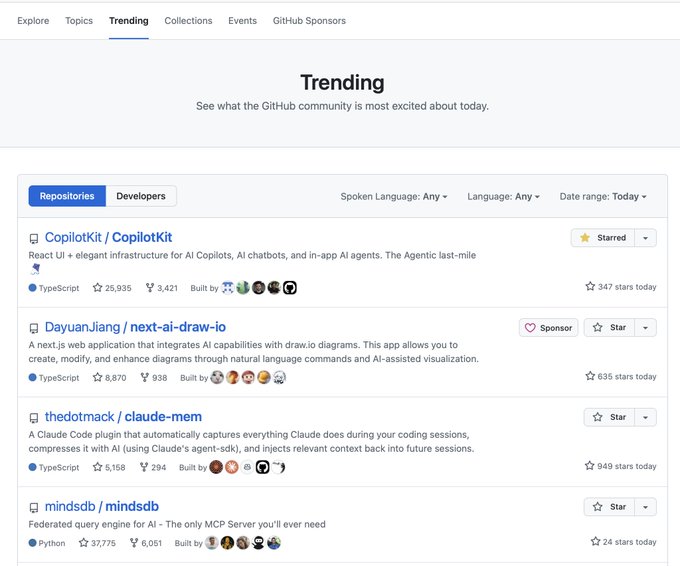Expand list dropdown beside claude-mem Star

645,417
